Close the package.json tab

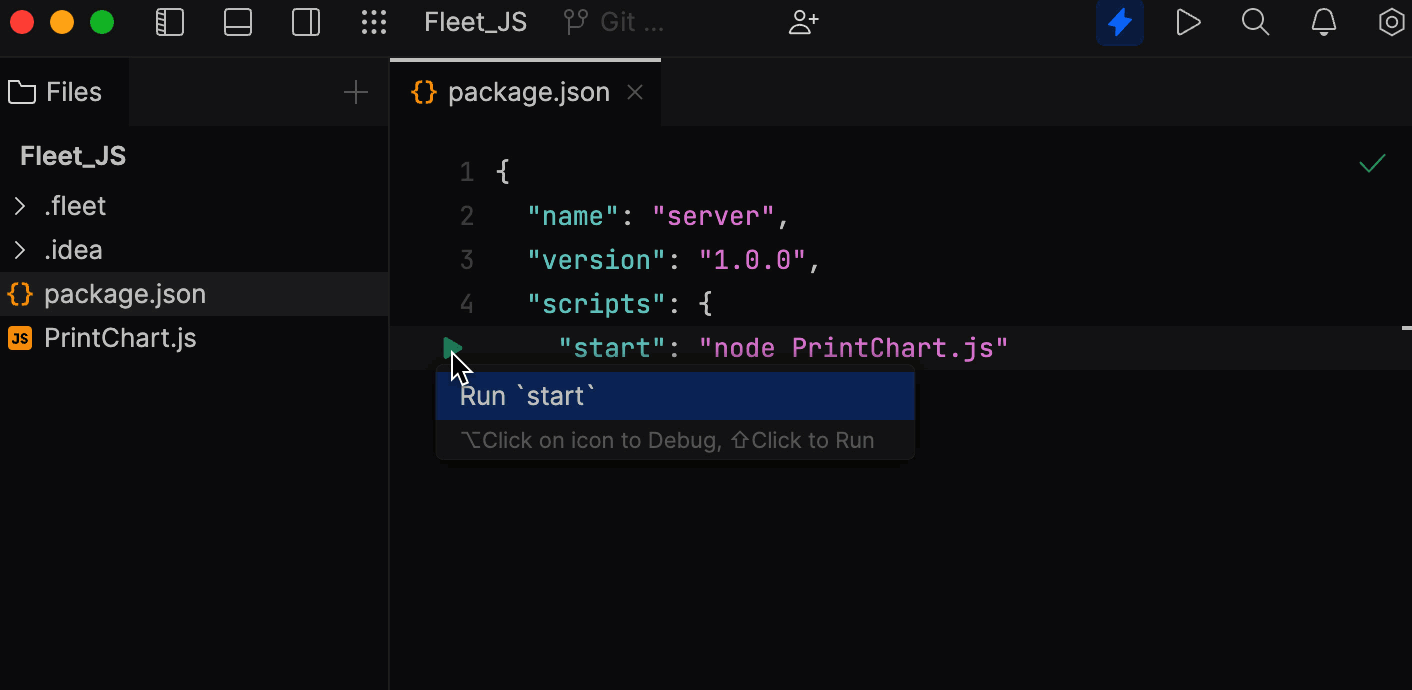[635, 92]
